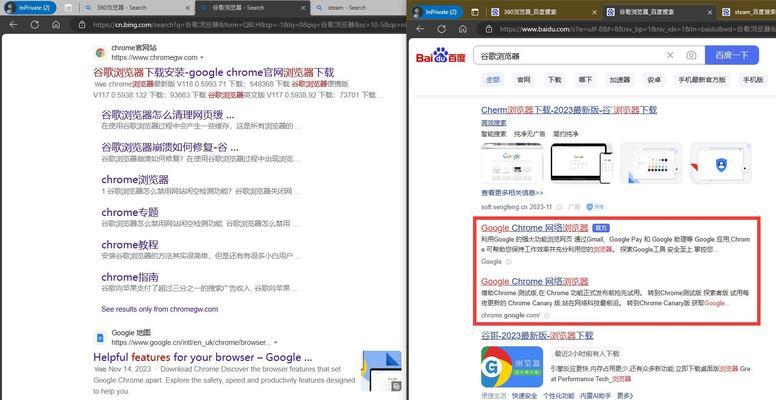Viewport: 776px width, 400px height.
Task: Click the Baidu 百度 logo
Action: tap(440, 55)
